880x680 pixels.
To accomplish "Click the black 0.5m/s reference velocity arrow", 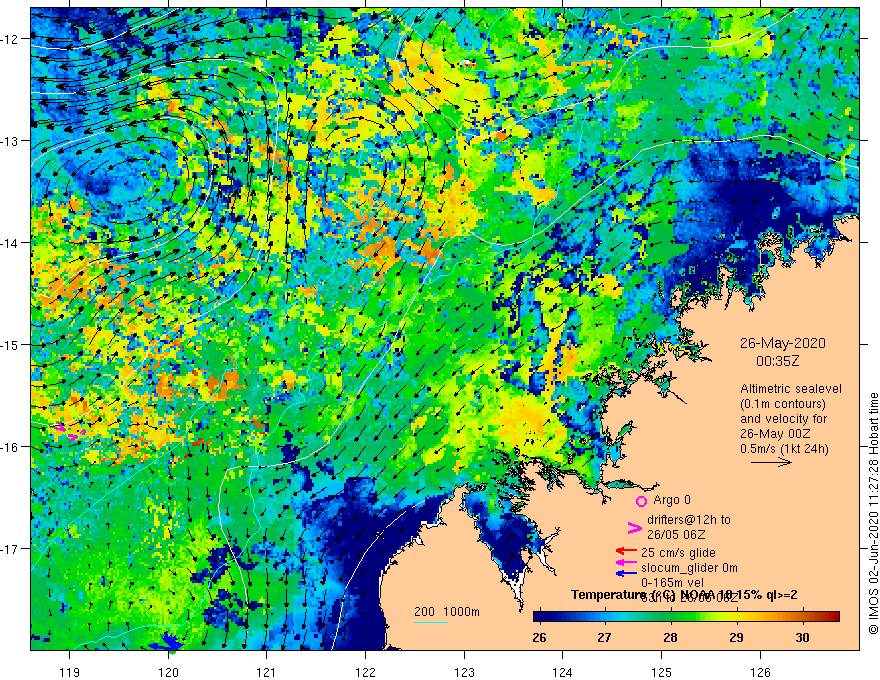I will point(771,462).
